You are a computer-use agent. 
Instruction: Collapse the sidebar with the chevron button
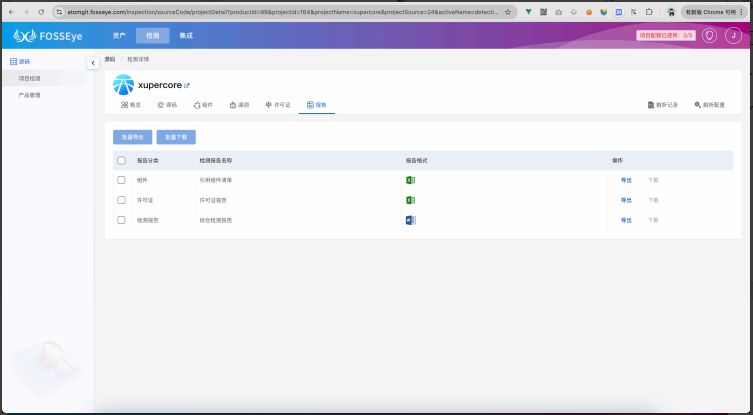93,63
